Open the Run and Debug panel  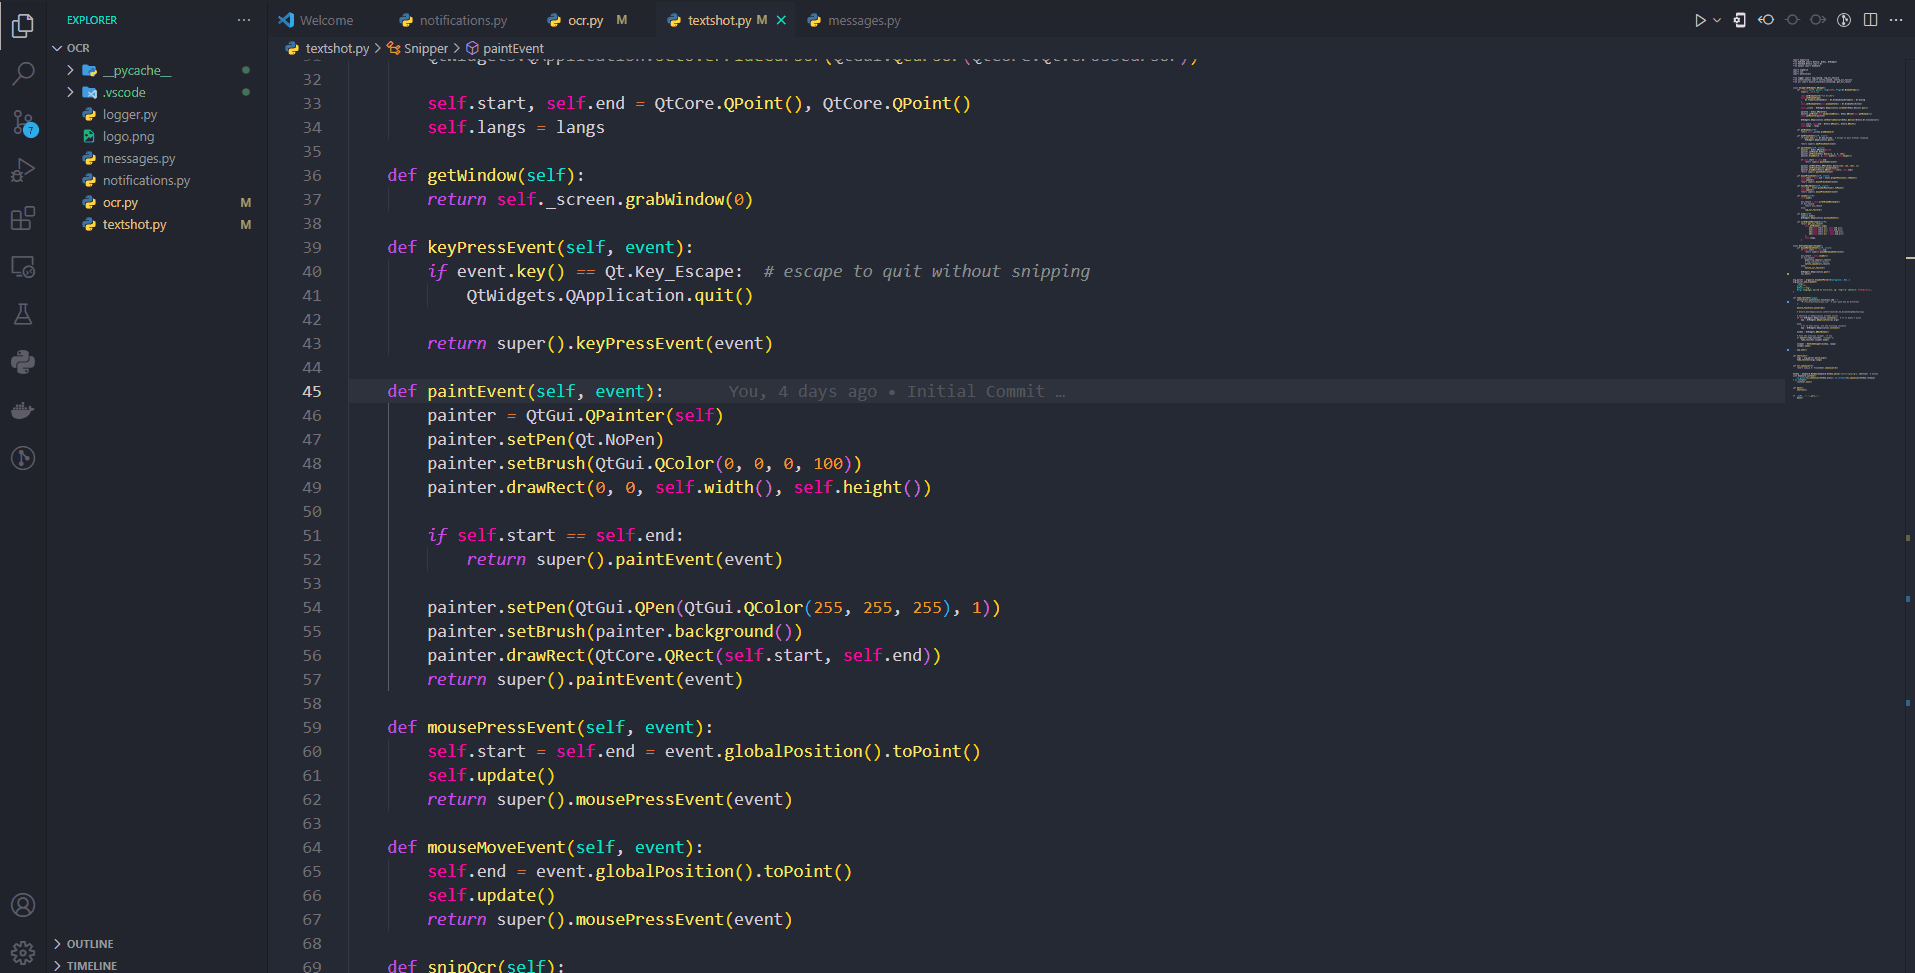[x=23, y=170]
